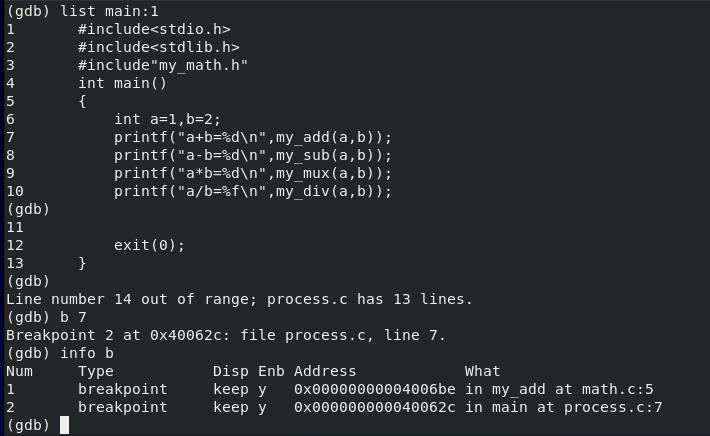Click 'in my_add at math.c:5' entry
710x436 pixels.
tap(559, 389)
